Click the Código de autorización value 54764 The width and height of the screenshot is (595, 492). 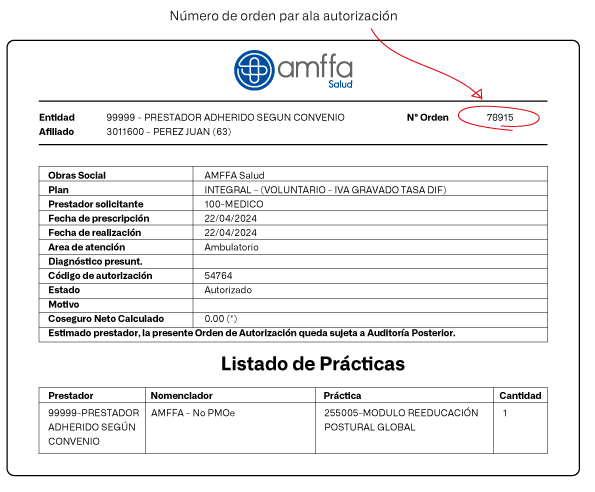click(218, 276)
